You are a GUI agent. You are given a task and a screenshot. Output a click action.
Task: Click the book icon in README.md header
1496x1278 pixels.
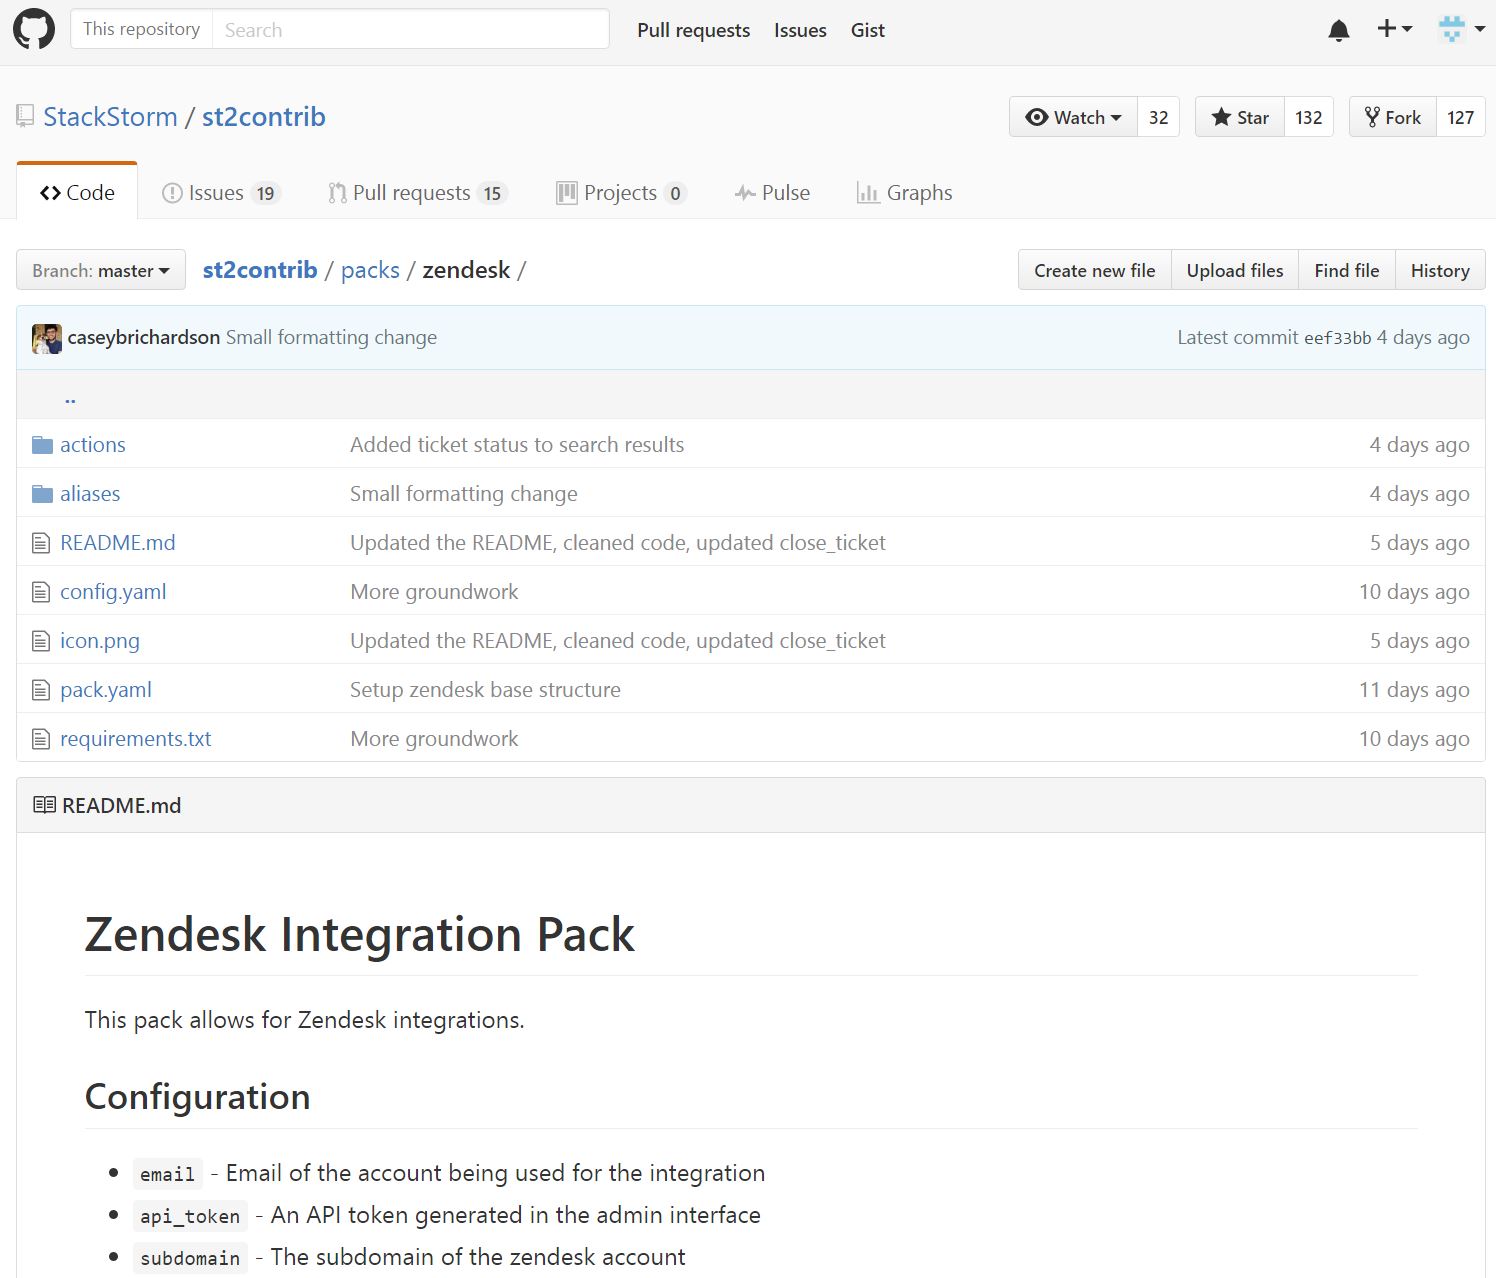coord(44,805)
